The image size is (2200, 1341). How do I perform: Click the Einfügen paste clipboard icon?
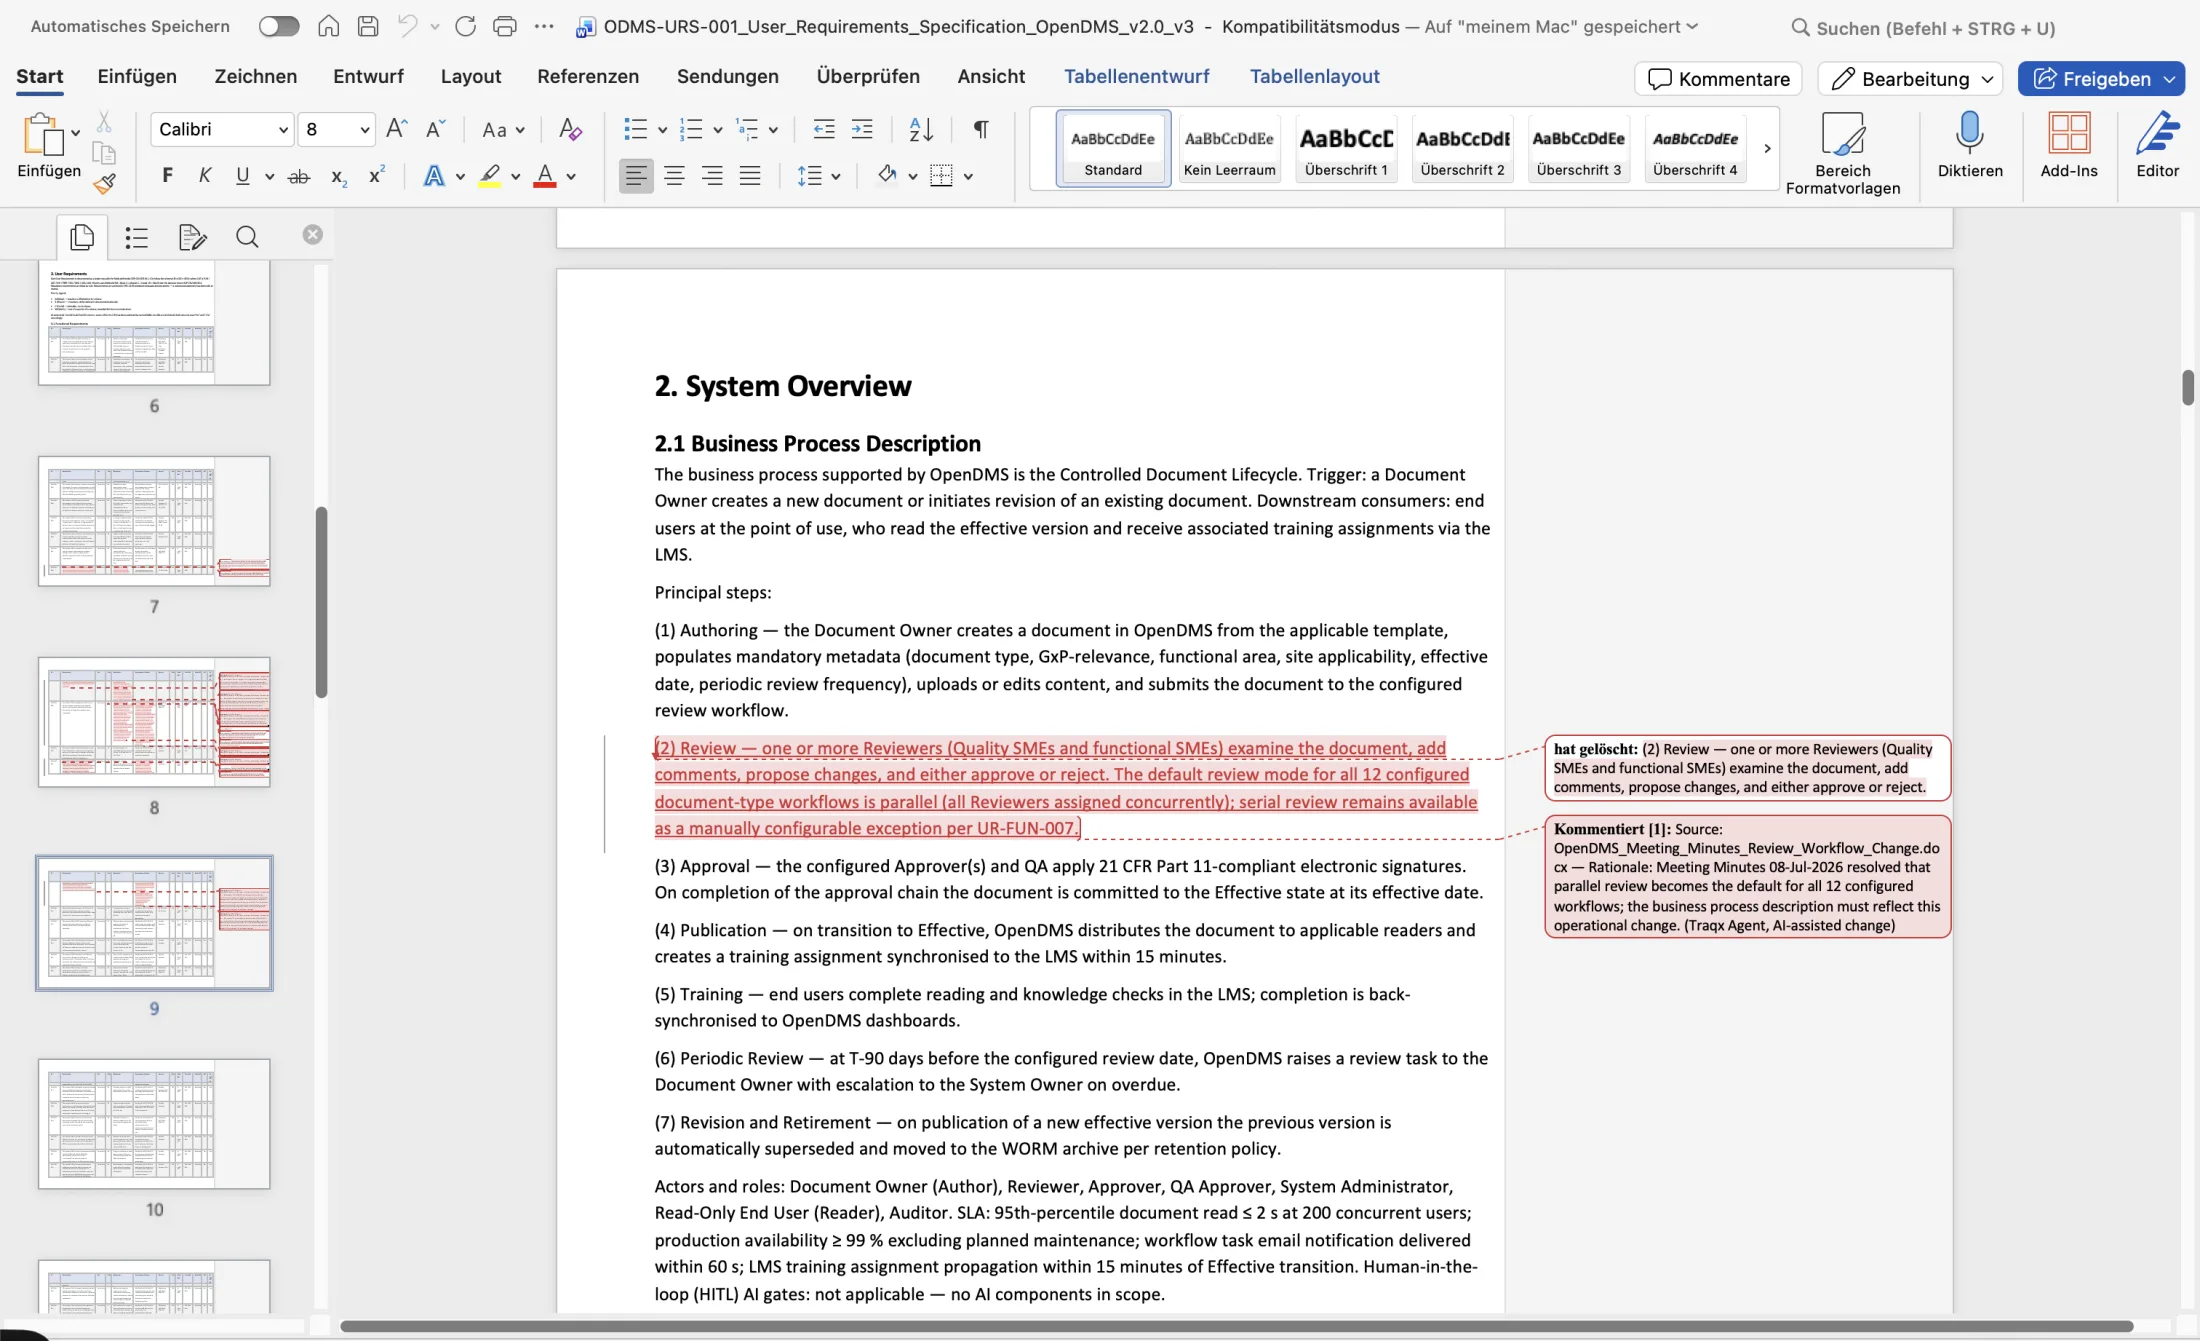pos(42,134)
